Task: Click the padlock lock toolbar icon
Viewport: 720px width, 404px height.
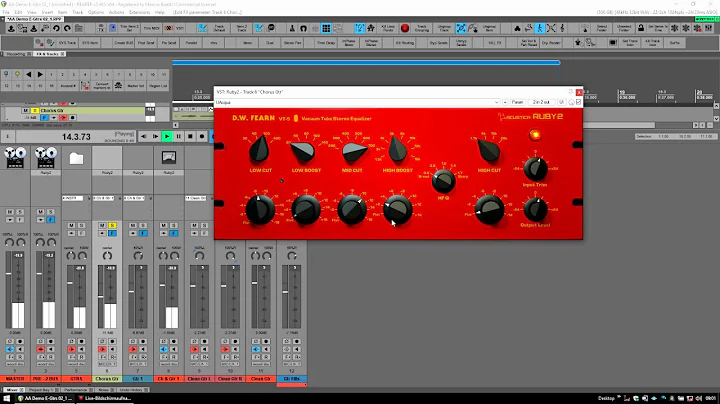Action: pyautogui.click(x=641, y=28)
